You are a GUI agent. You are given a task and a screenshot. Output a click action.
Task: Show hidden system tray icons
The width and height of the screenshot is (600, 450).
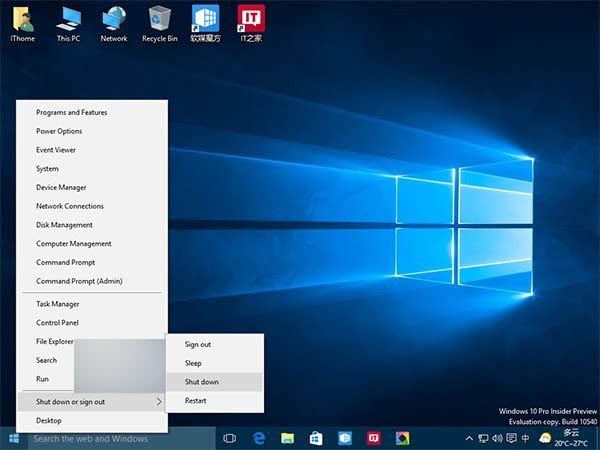pos(469,438)
